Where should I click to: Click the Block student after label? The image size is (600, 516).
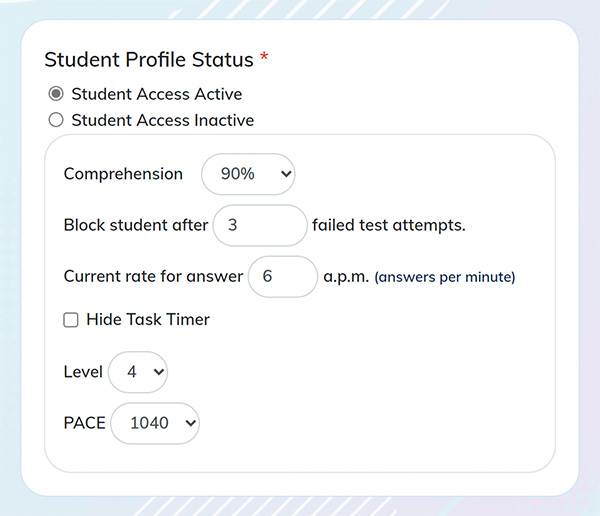pos(136,225)
